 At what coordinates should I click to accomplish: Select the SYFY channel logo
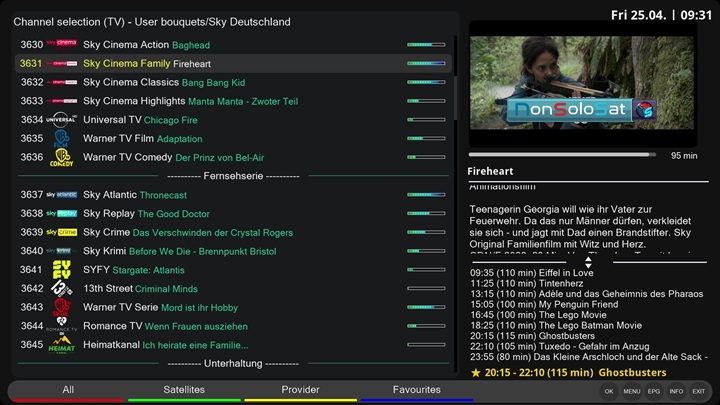(x=62, y=270)
